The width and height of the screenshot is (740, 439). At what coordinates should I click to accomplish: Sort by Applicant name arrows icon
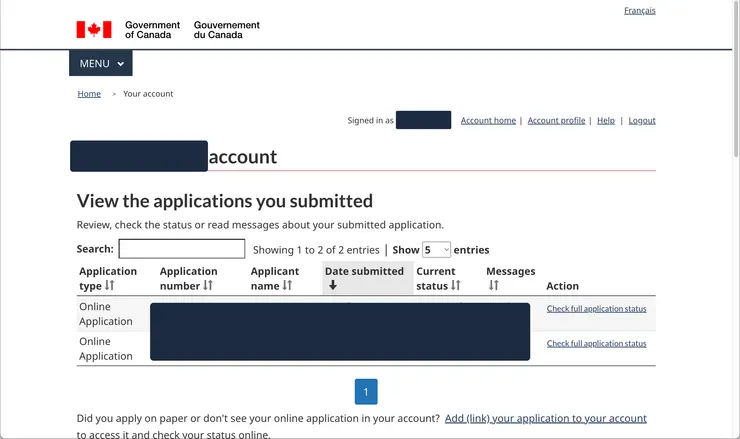288,286
